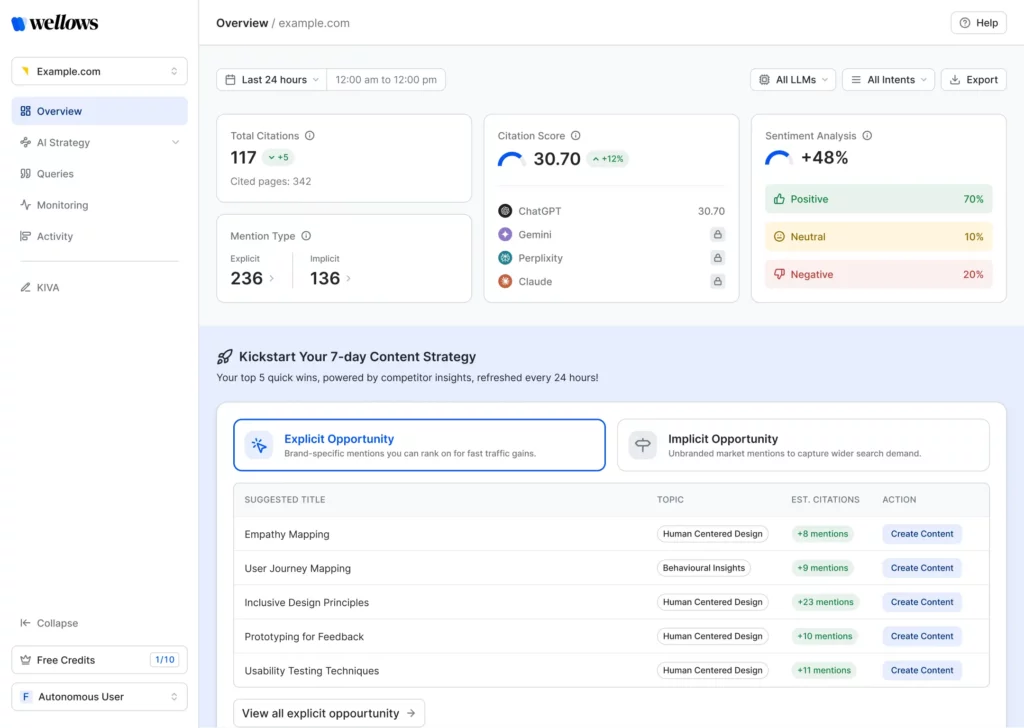
Task: Click the Positive 70% sentiment bar
Action: point(877,199)
